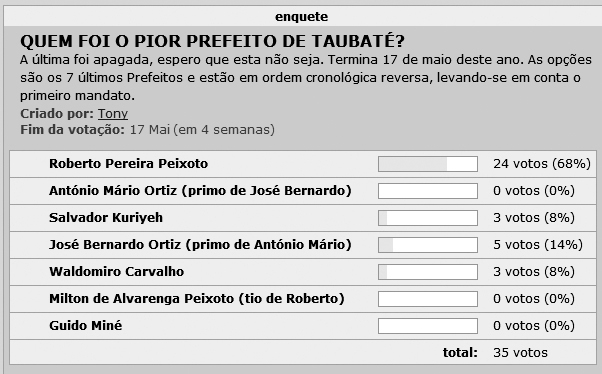The width and height of the screenshot is (602, 374).
Task: Click the 5 votos (14%) result
Action: click(538, 245)
